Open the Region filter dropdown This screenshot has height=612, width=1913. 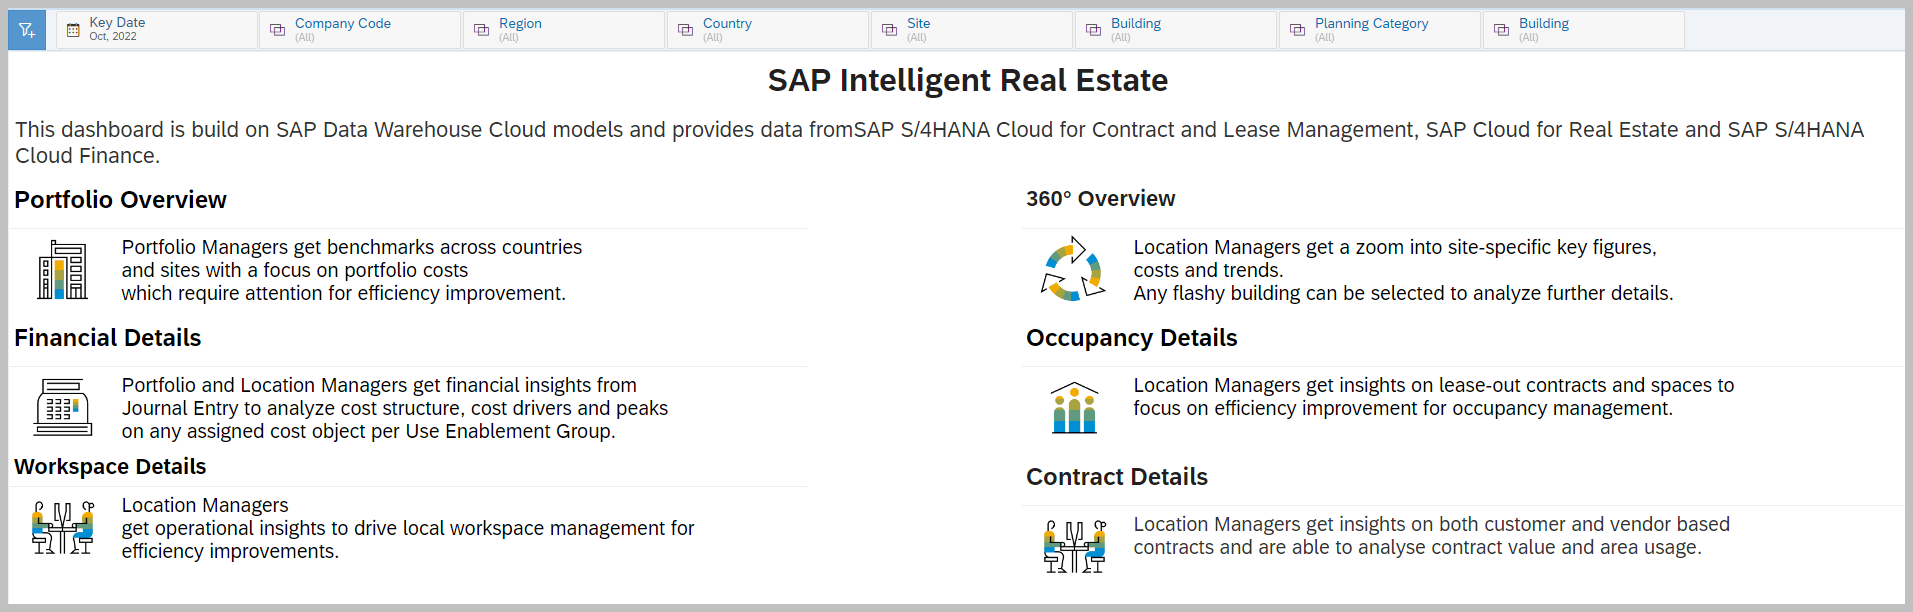tap(565, 30)
